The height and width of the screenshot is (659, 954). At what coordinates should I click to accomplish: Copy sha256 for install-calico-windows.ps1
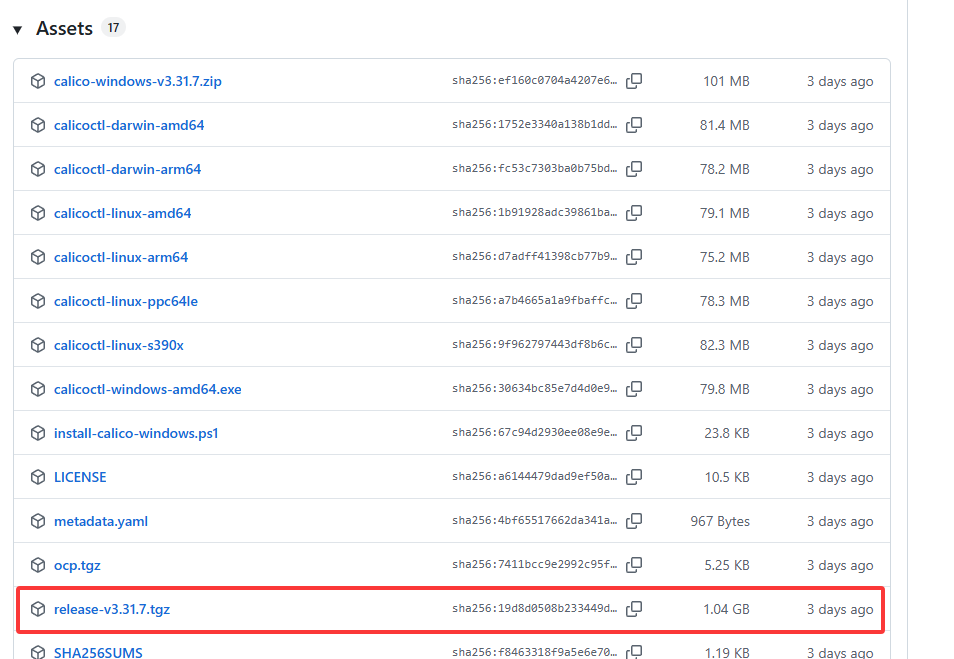[634, 433]
